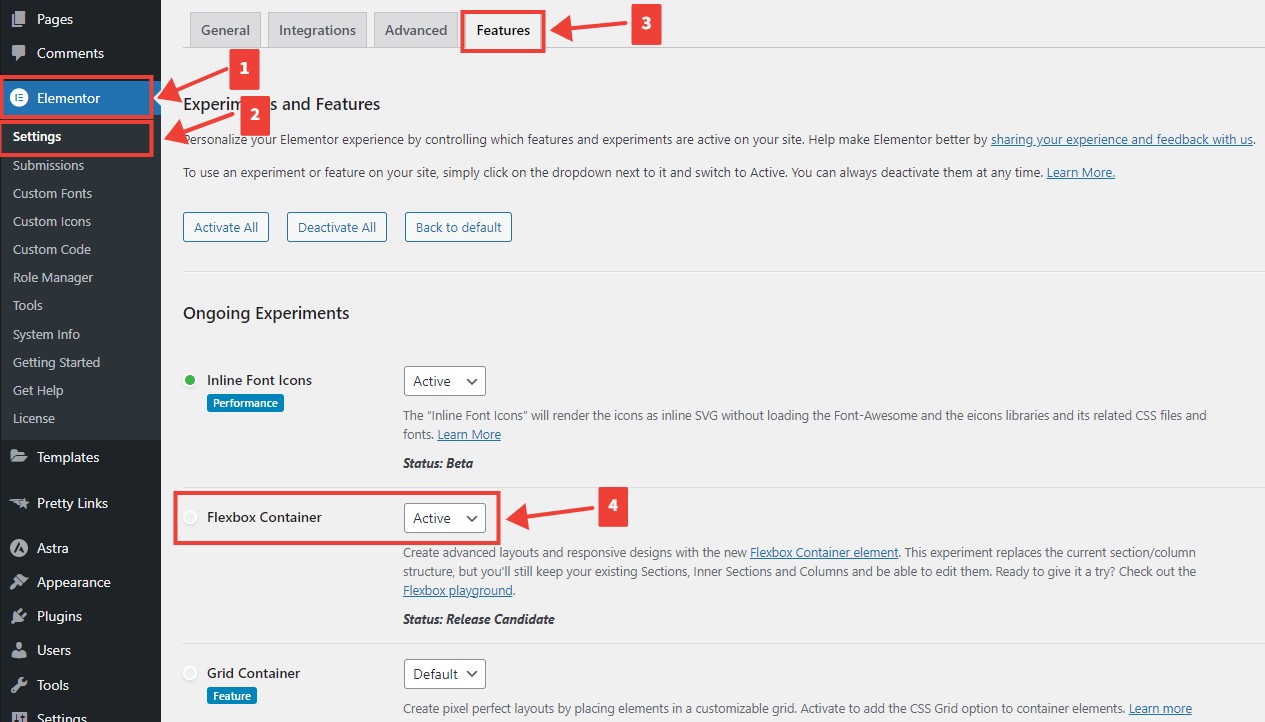
Task: Click the Elementor logo icon in sidebar
Action: click(18, 98)
